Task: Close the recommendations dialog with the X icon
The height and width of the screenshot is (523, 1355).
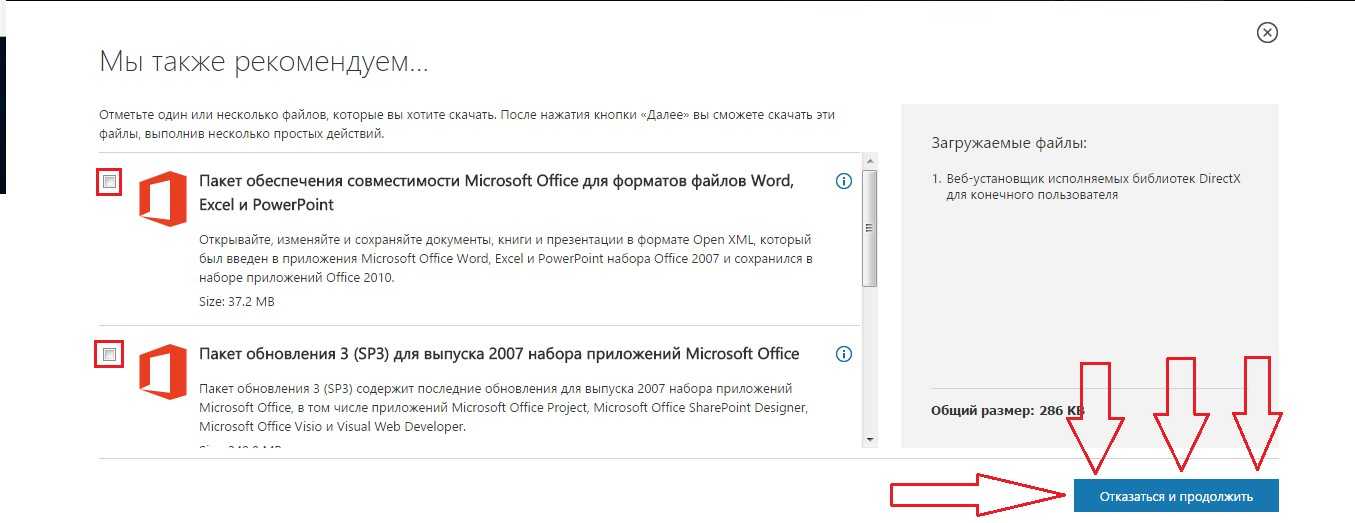Action: (1267, 33)
